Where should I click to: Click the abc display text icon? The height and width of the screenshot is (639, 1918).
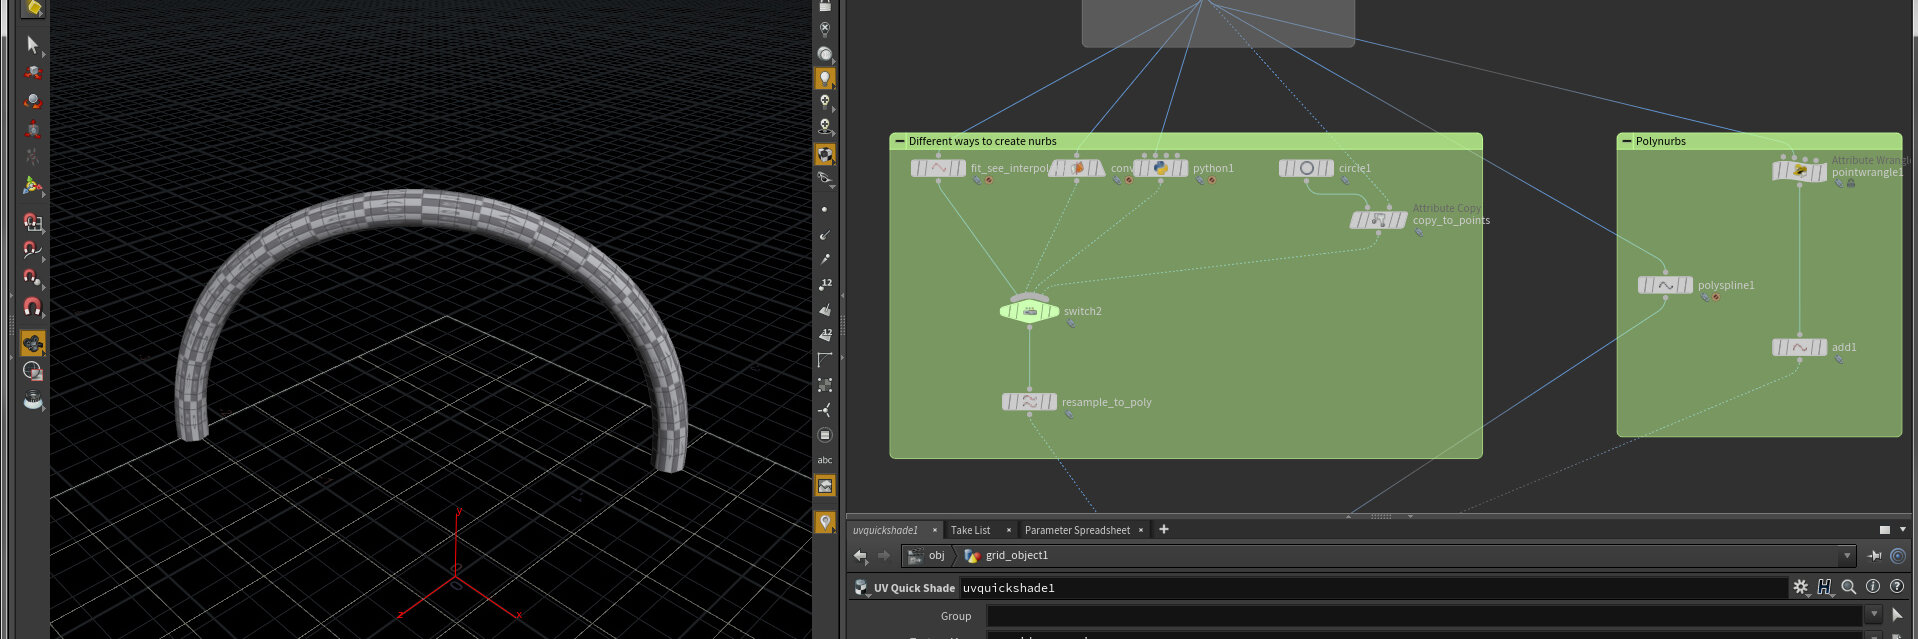[x=825, y=460]
